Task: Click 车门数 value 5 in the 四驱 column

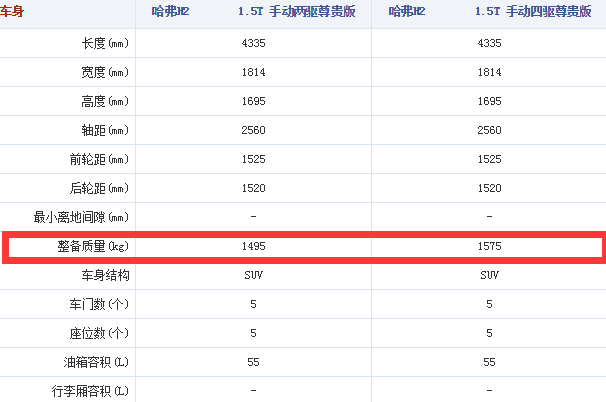Action: pos(489,304)
